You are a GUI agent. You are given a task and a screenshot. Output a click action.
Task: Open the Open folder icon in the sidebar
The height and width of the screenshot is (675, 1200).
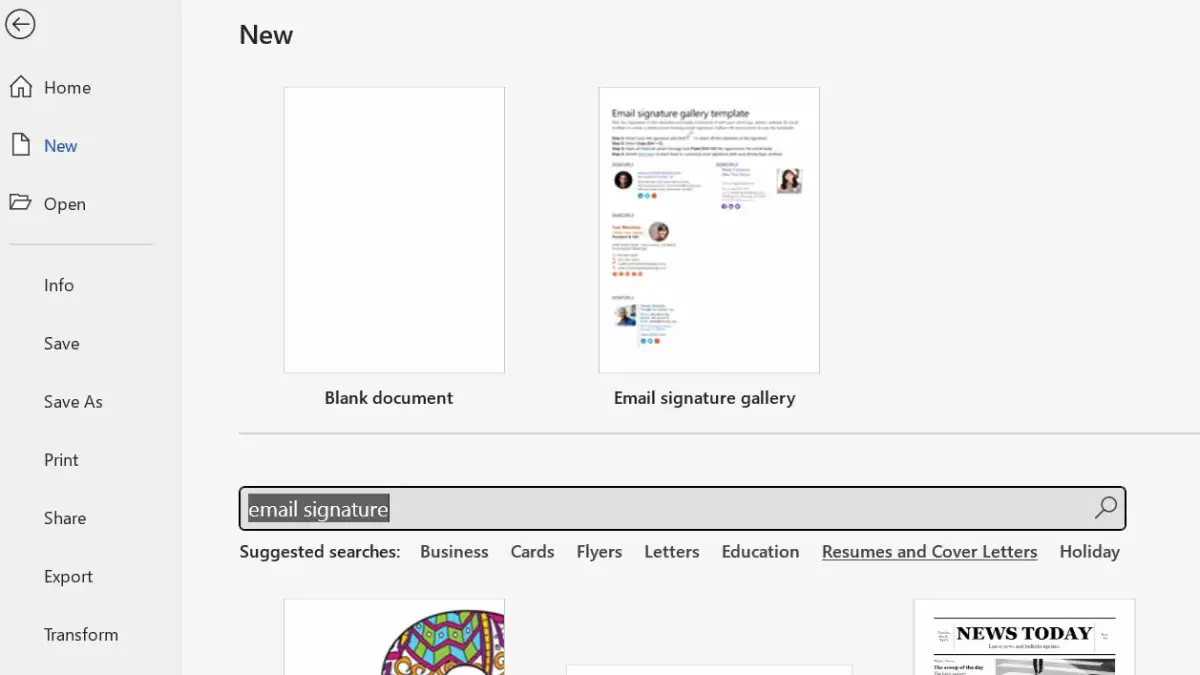click(66, 203)
